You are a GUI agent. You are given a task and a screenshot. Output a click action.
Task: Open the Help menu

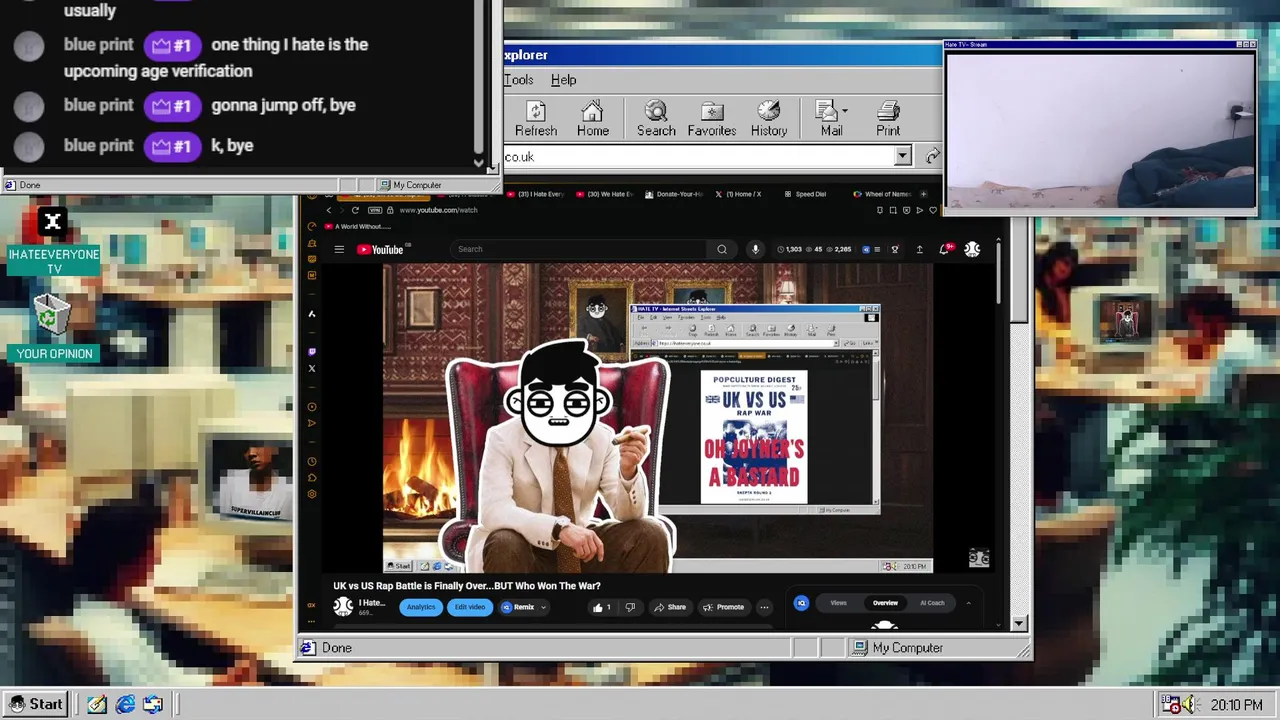(x=563, y=80)
